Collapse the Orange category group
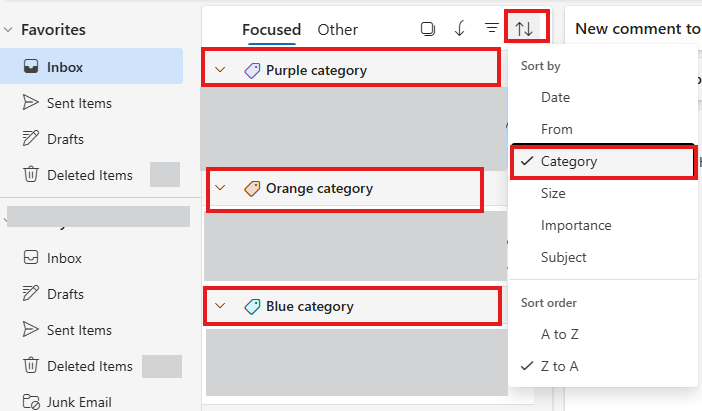This screenshot has width=702, height=411. tap(220, 188)
